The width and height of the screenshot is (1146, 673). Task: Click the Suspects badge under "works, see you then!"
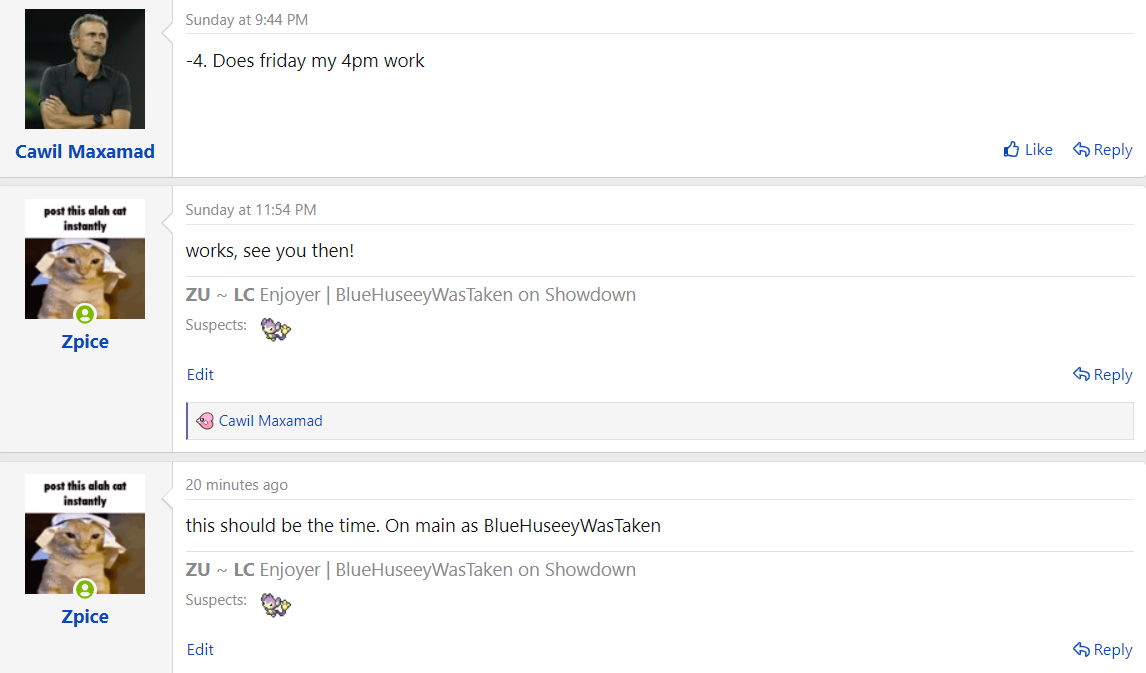point(275,329)
